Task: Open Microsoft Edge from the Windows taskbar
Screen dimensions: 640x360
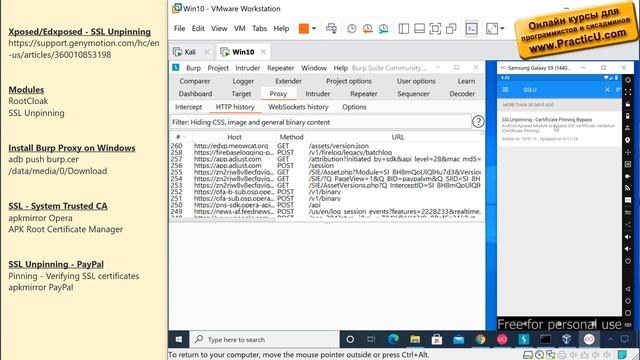Action: [x=393, y=339]
